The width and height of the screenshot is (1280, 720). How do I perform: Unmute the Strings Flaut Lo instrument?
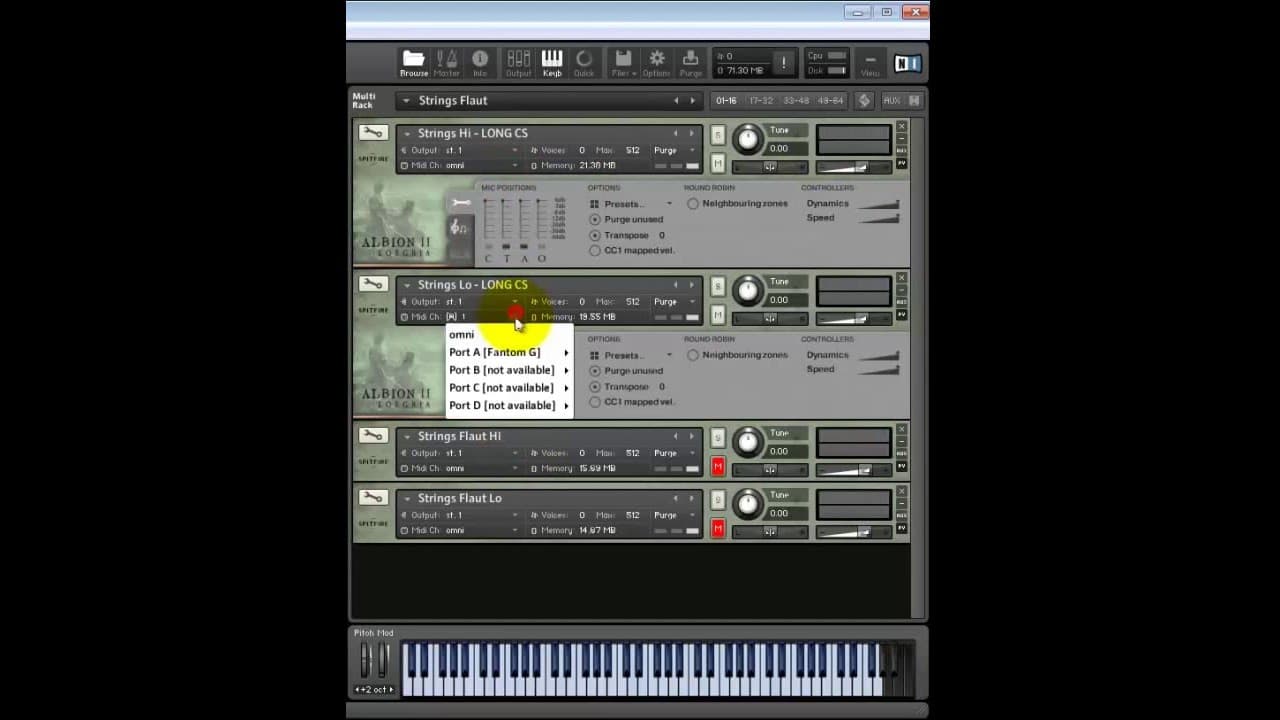717,528
